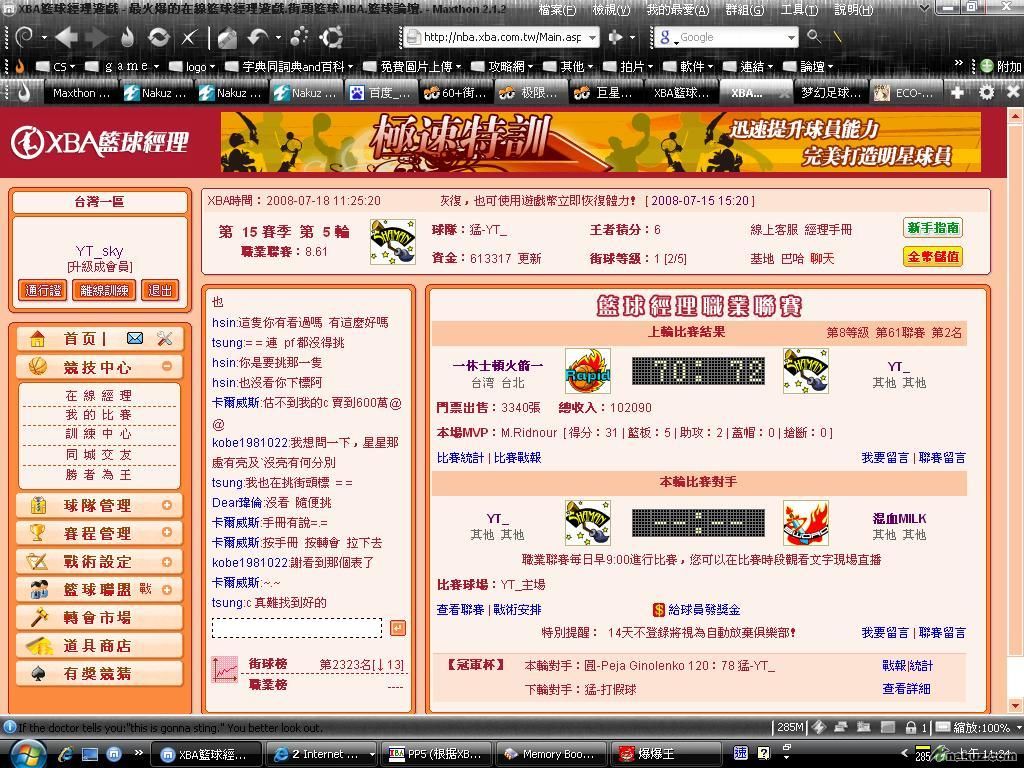
Task: Expand the 賽程管理 plus toggle
Action: [167, 533]
